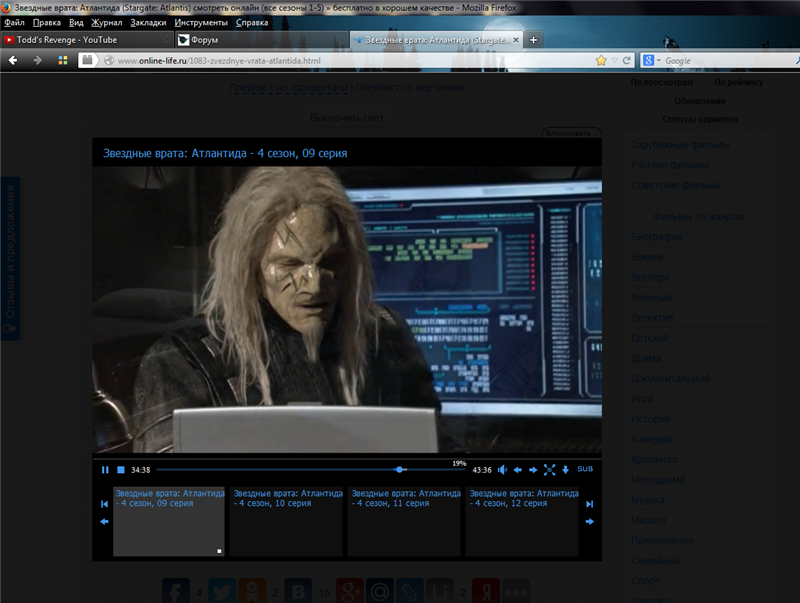The height and width of the screenshot is (603, 800).
Task: Go forward with the browser forward arrow
Action: [x=38, y=61]
